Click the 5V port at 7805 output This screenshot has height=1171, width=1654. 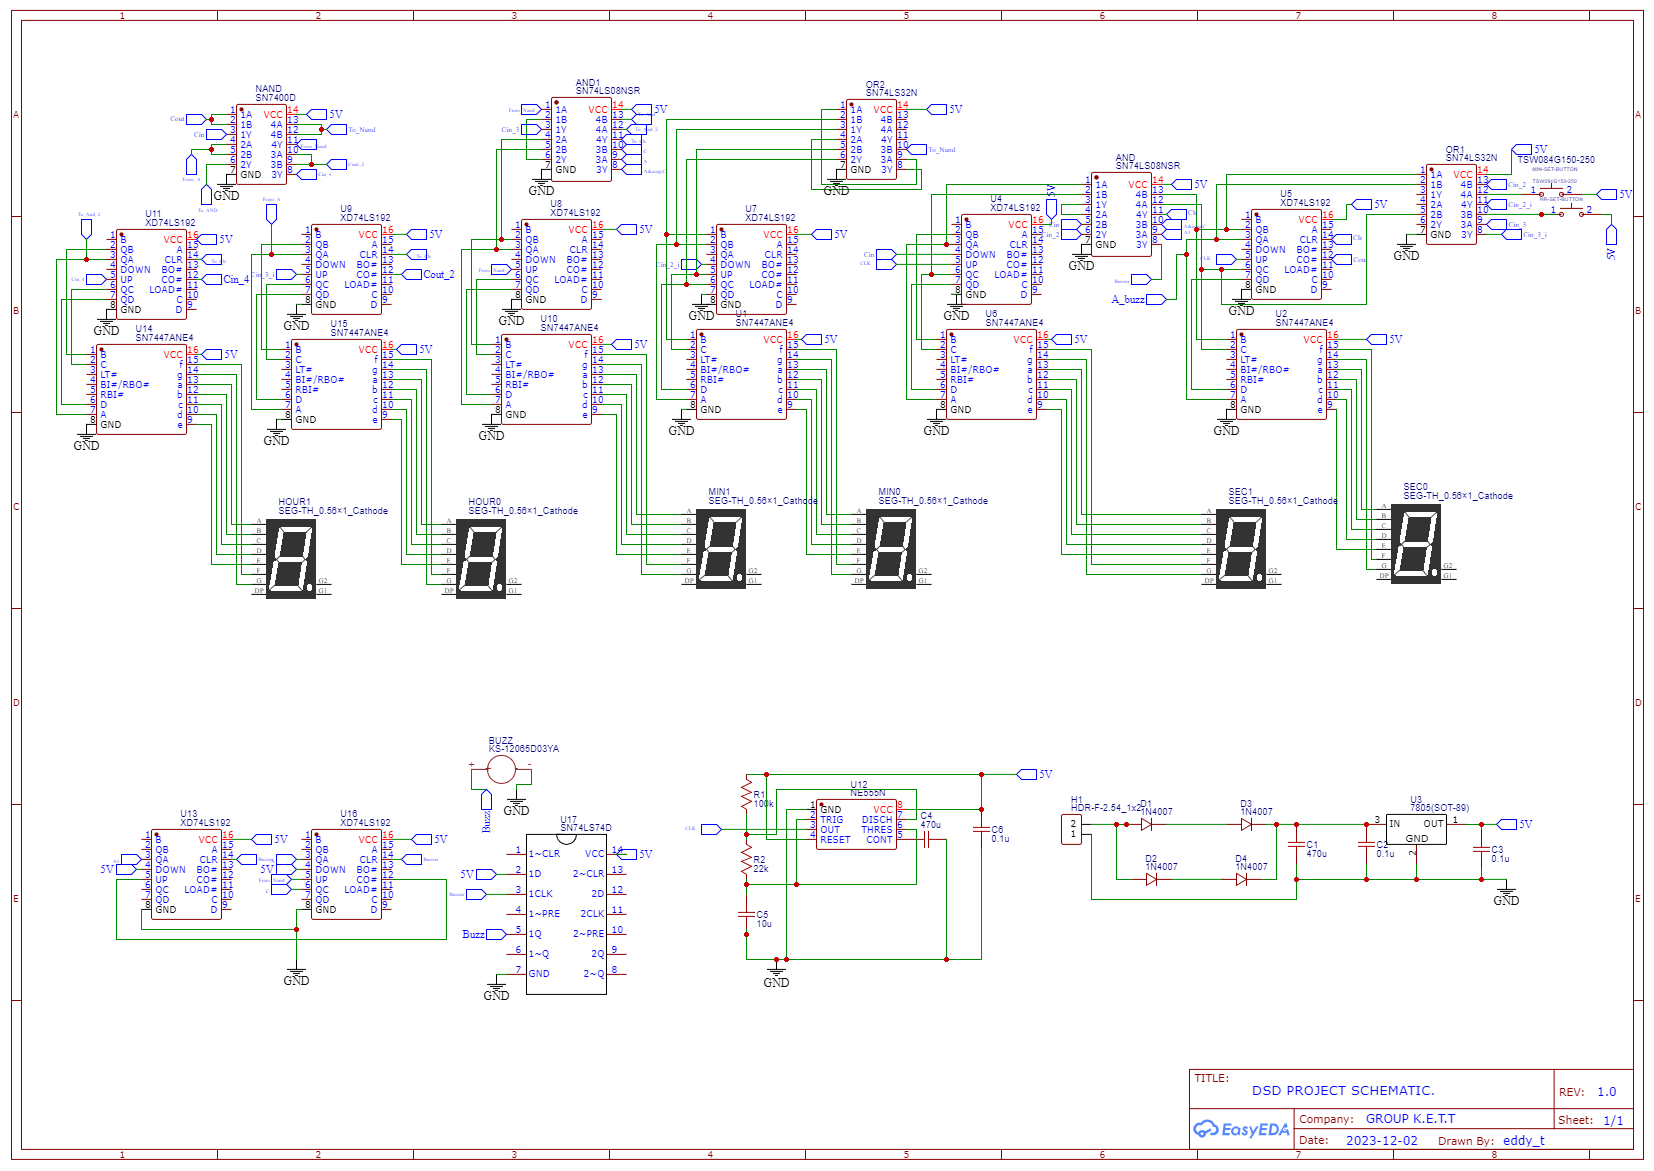pos(1514,824)
